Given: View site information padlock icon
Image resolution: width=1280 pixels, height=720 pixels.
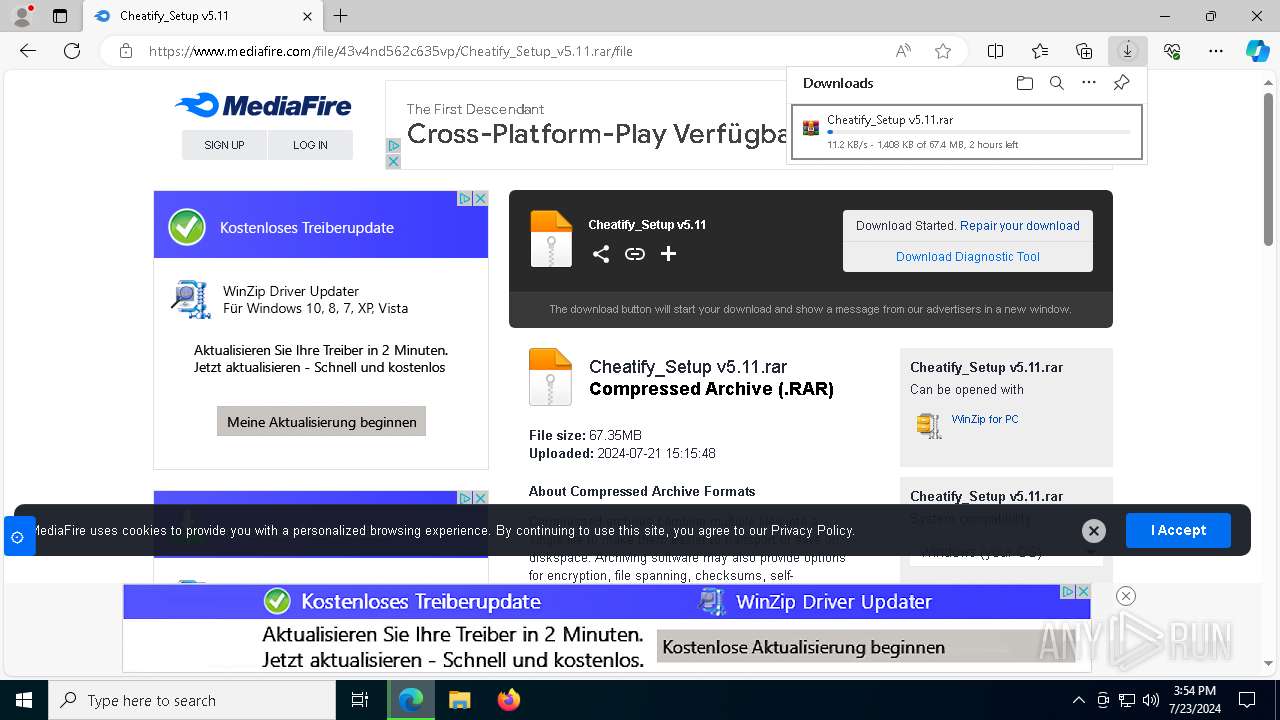Looking at the screenshot, I should (x=126, y=51).
